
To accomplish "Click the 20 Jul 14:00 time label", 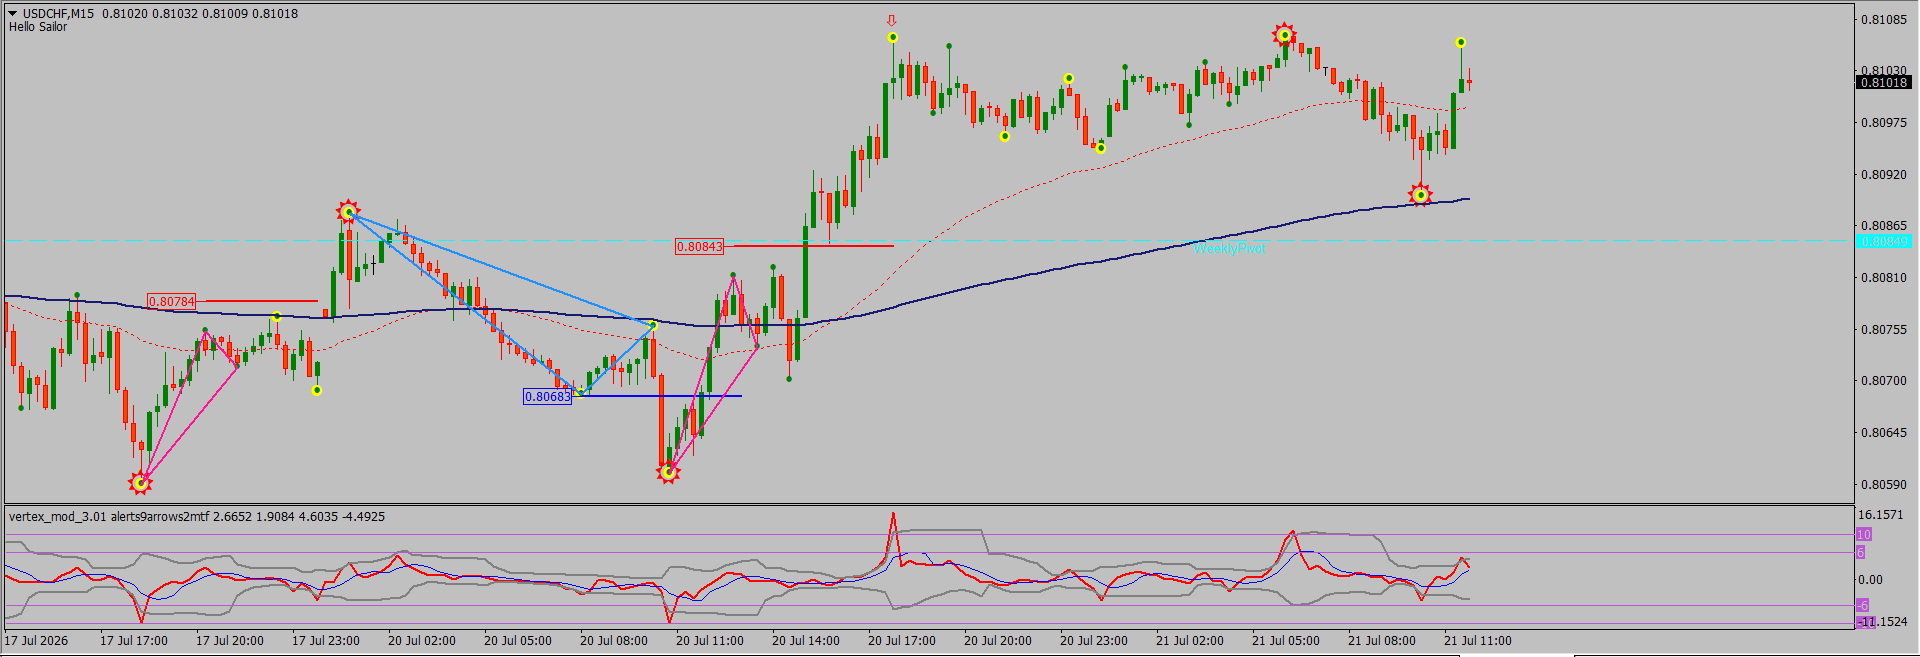I will point(806,641).
